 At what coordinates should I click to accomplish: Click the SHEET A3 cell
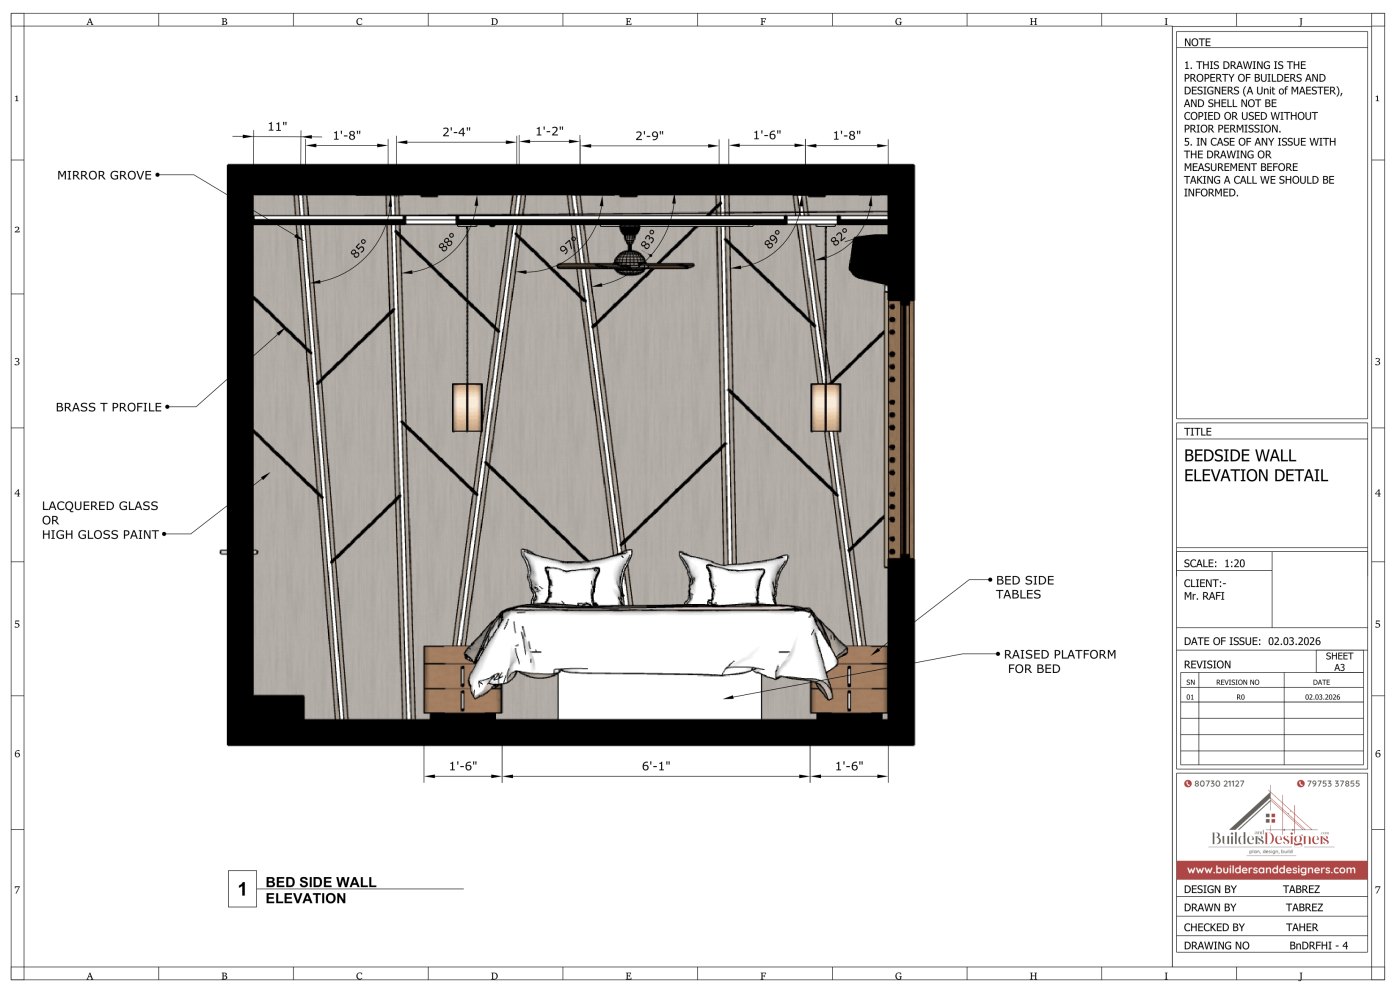[x=1339, y=661]
